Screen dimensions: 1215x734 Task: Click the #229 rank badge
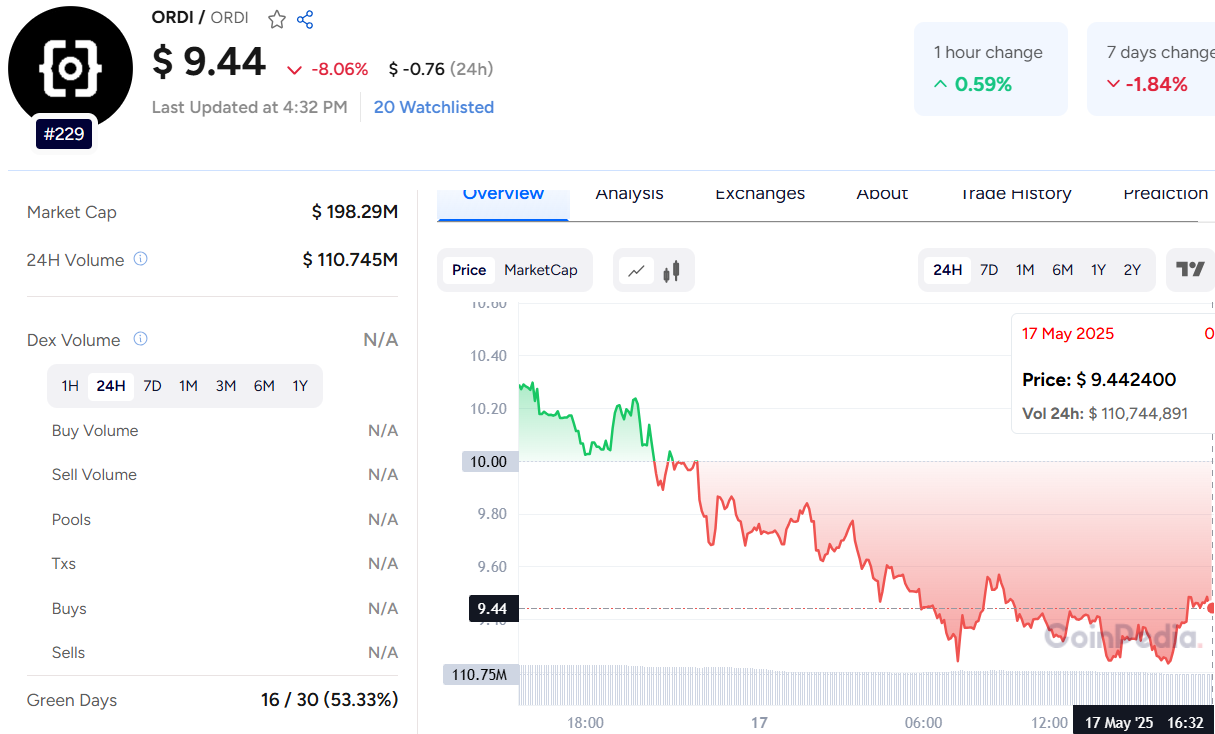pyautogui.click(x=65, y=133)
